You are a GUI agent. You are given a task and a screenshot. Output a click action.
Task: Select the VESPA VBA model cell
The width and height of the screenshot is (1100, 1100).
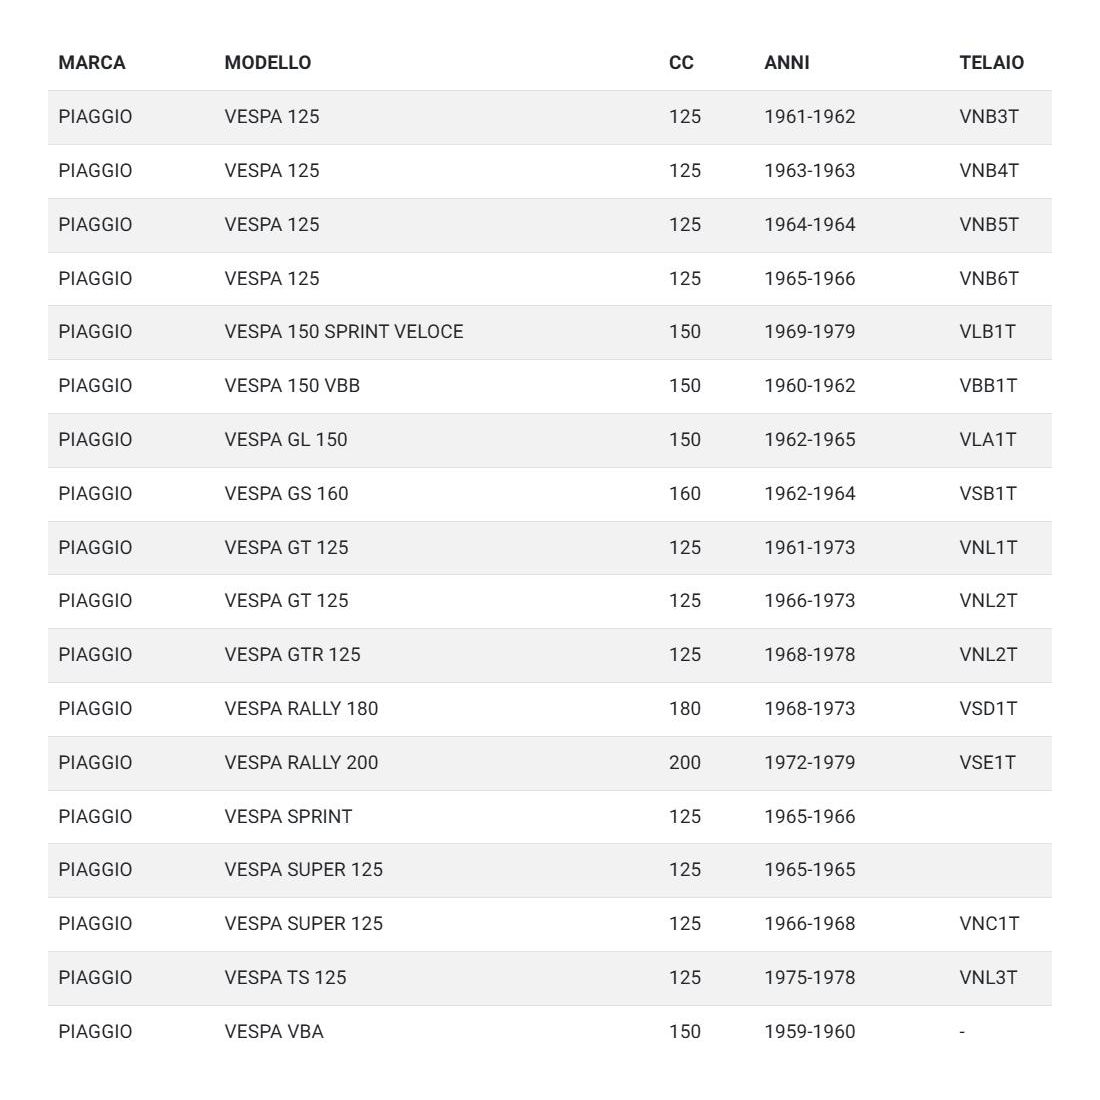274,1032
